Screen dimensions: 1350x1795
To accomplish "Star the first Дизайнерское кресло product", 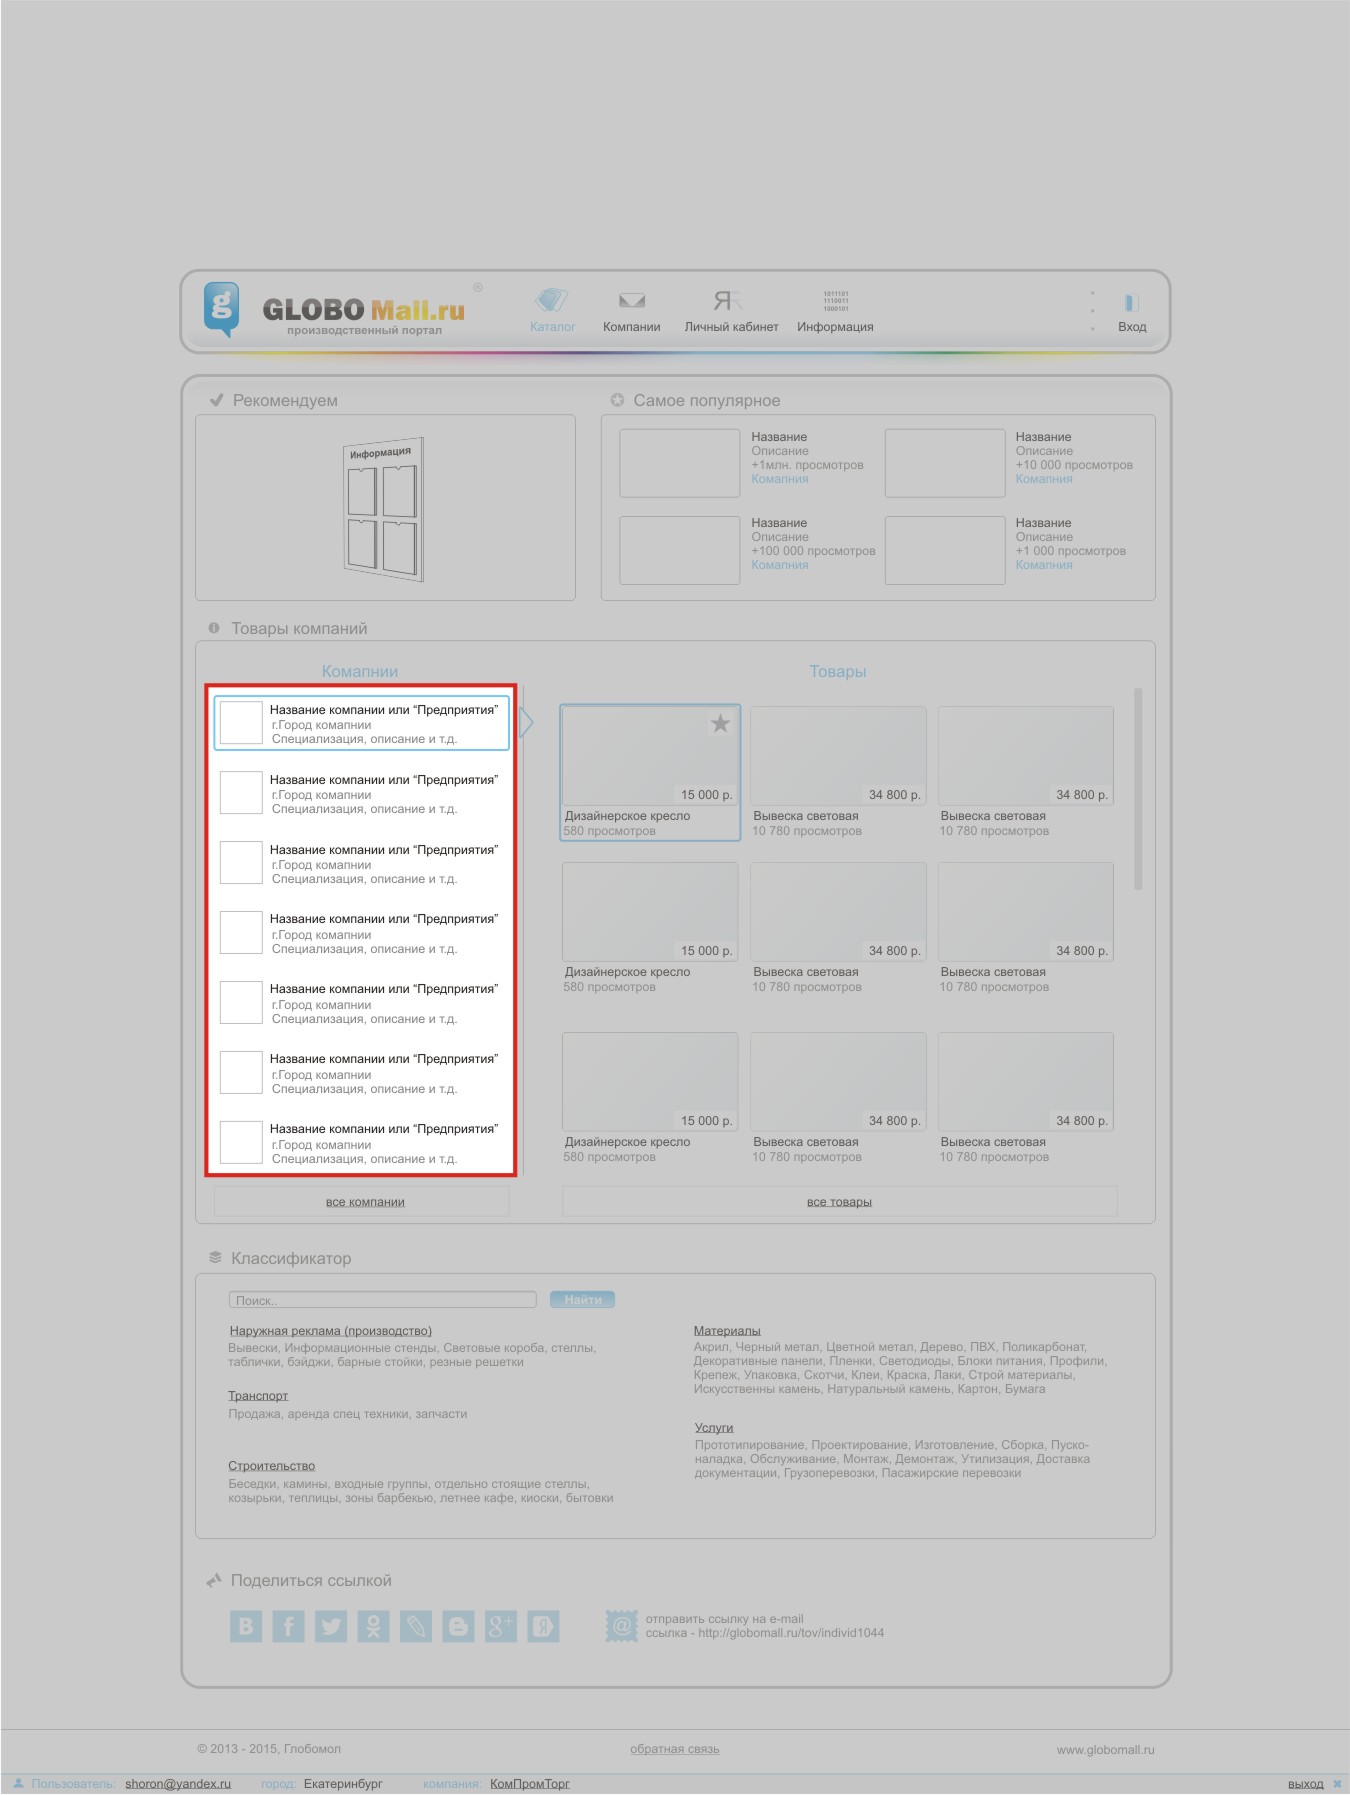I will (720, 723).
